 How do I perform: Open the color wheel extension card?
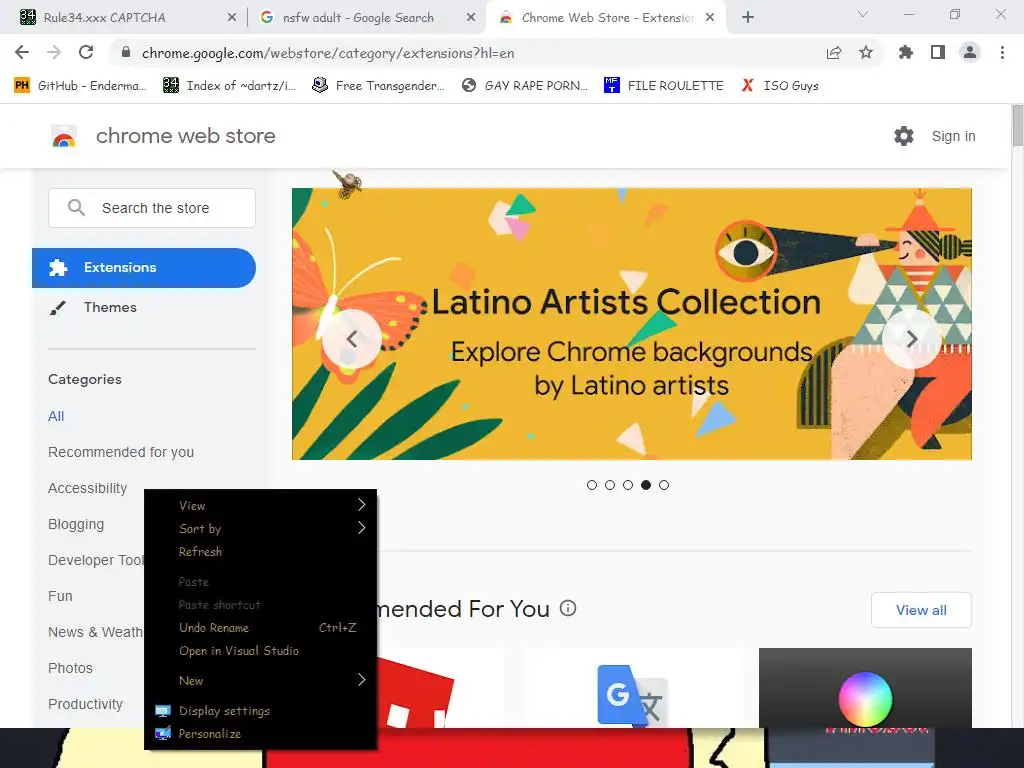point(865,688)
